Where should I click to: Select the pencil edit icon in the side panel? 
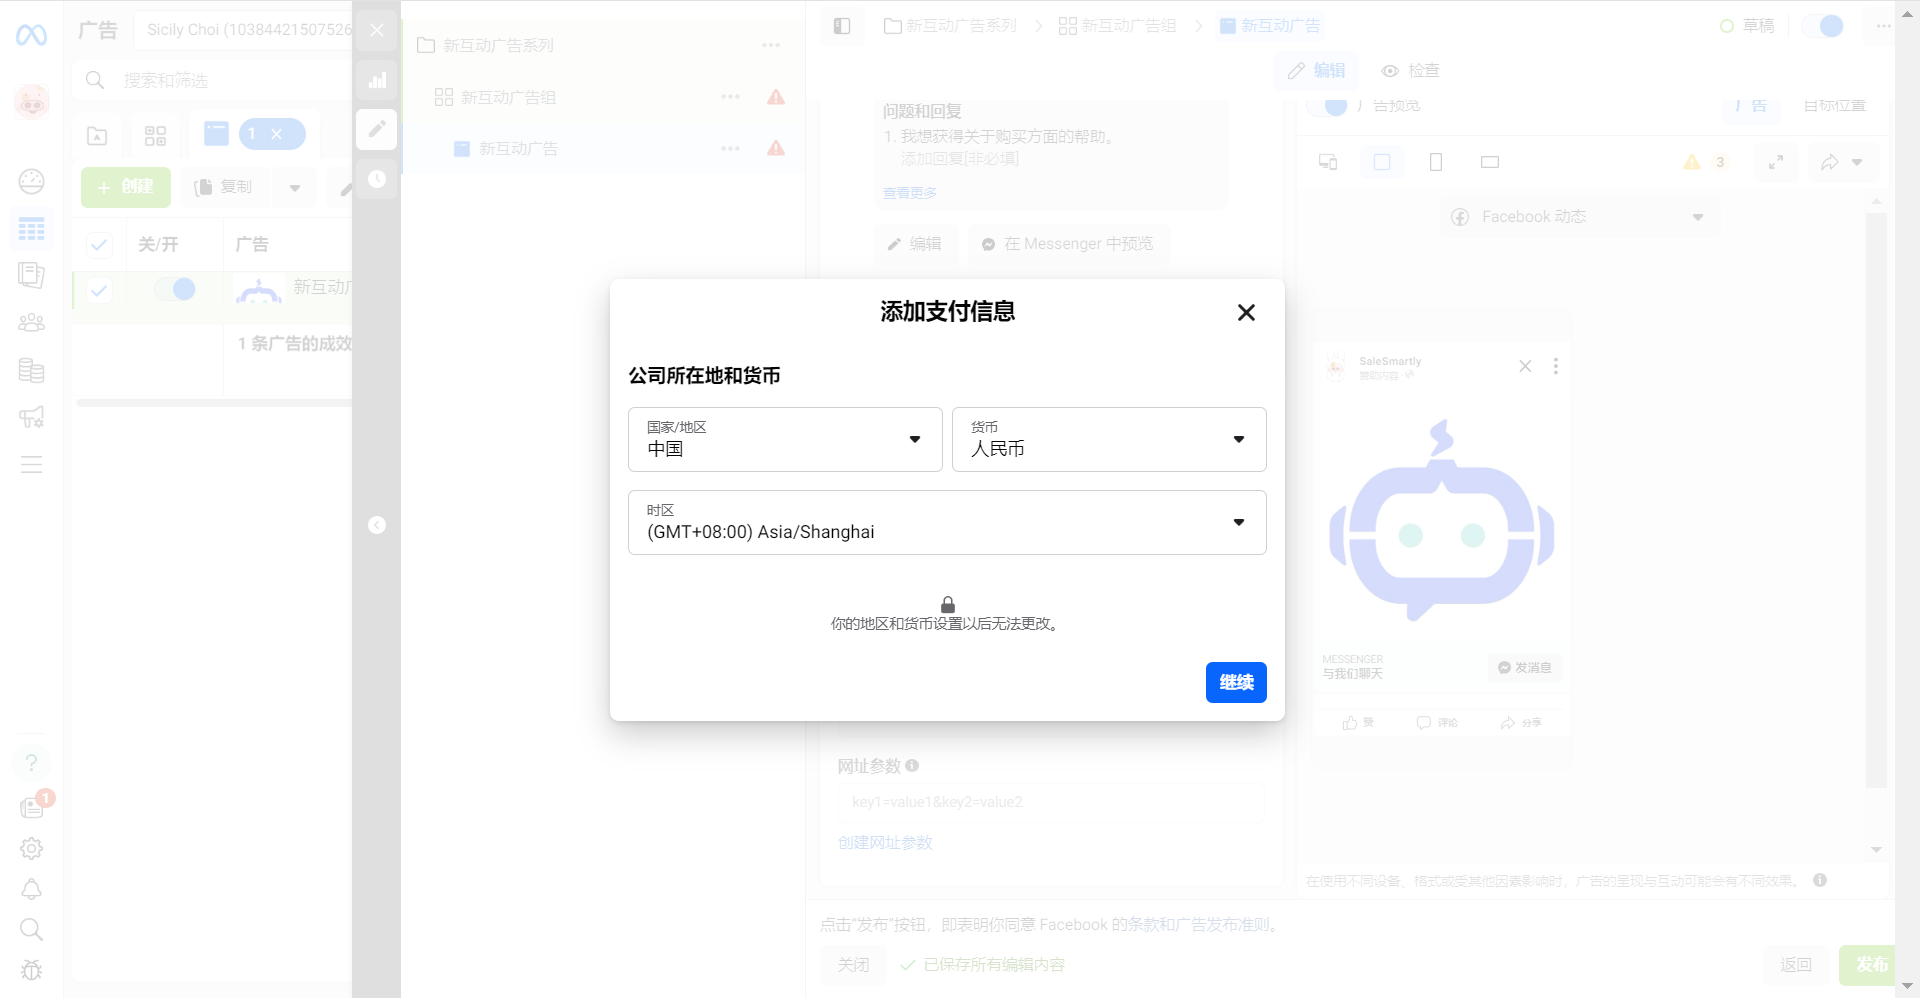coord(377,129)
